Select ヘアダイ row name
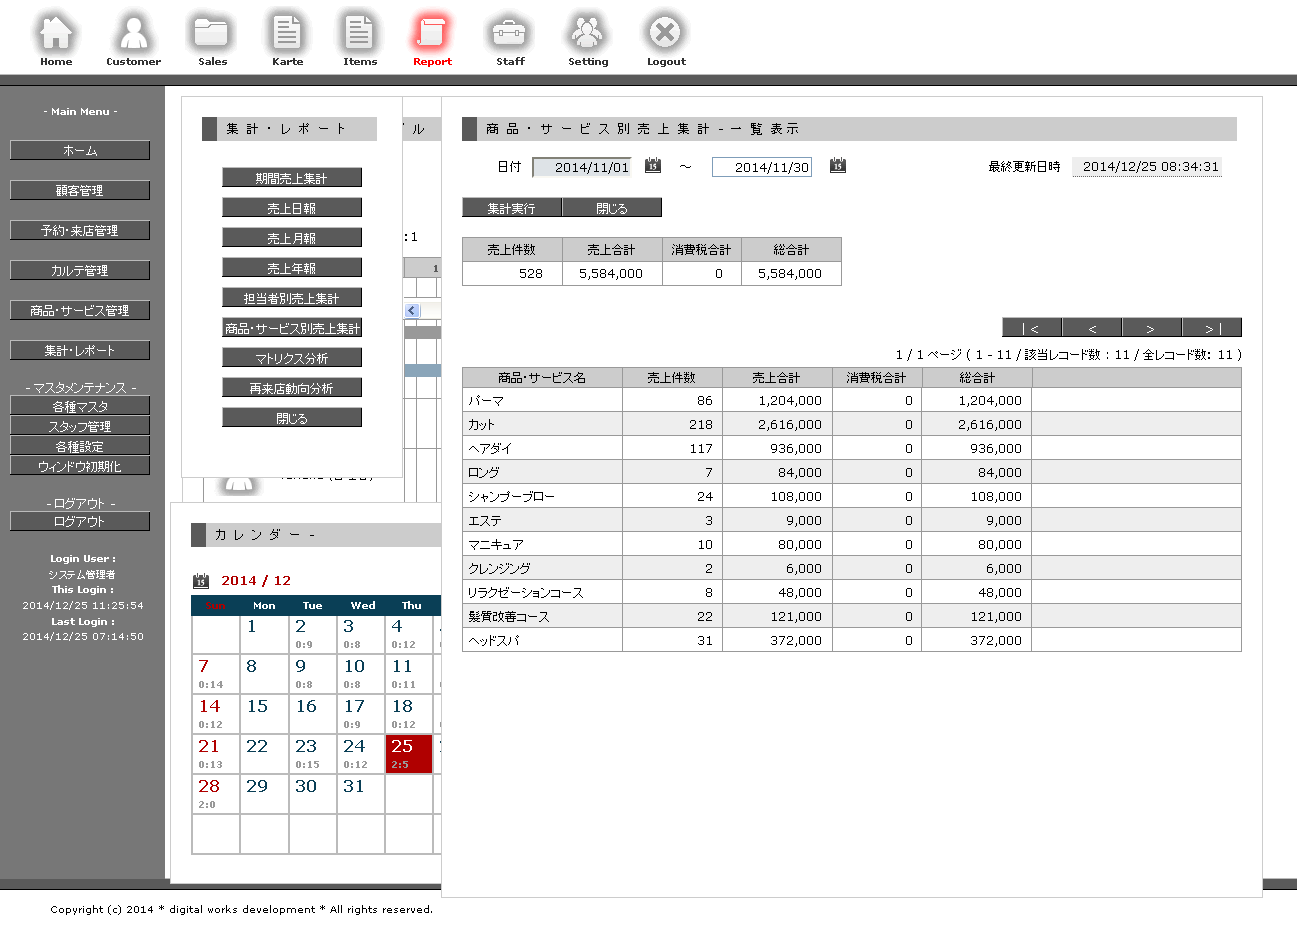This screenshot has height=942, width=1297. point(490,449)
